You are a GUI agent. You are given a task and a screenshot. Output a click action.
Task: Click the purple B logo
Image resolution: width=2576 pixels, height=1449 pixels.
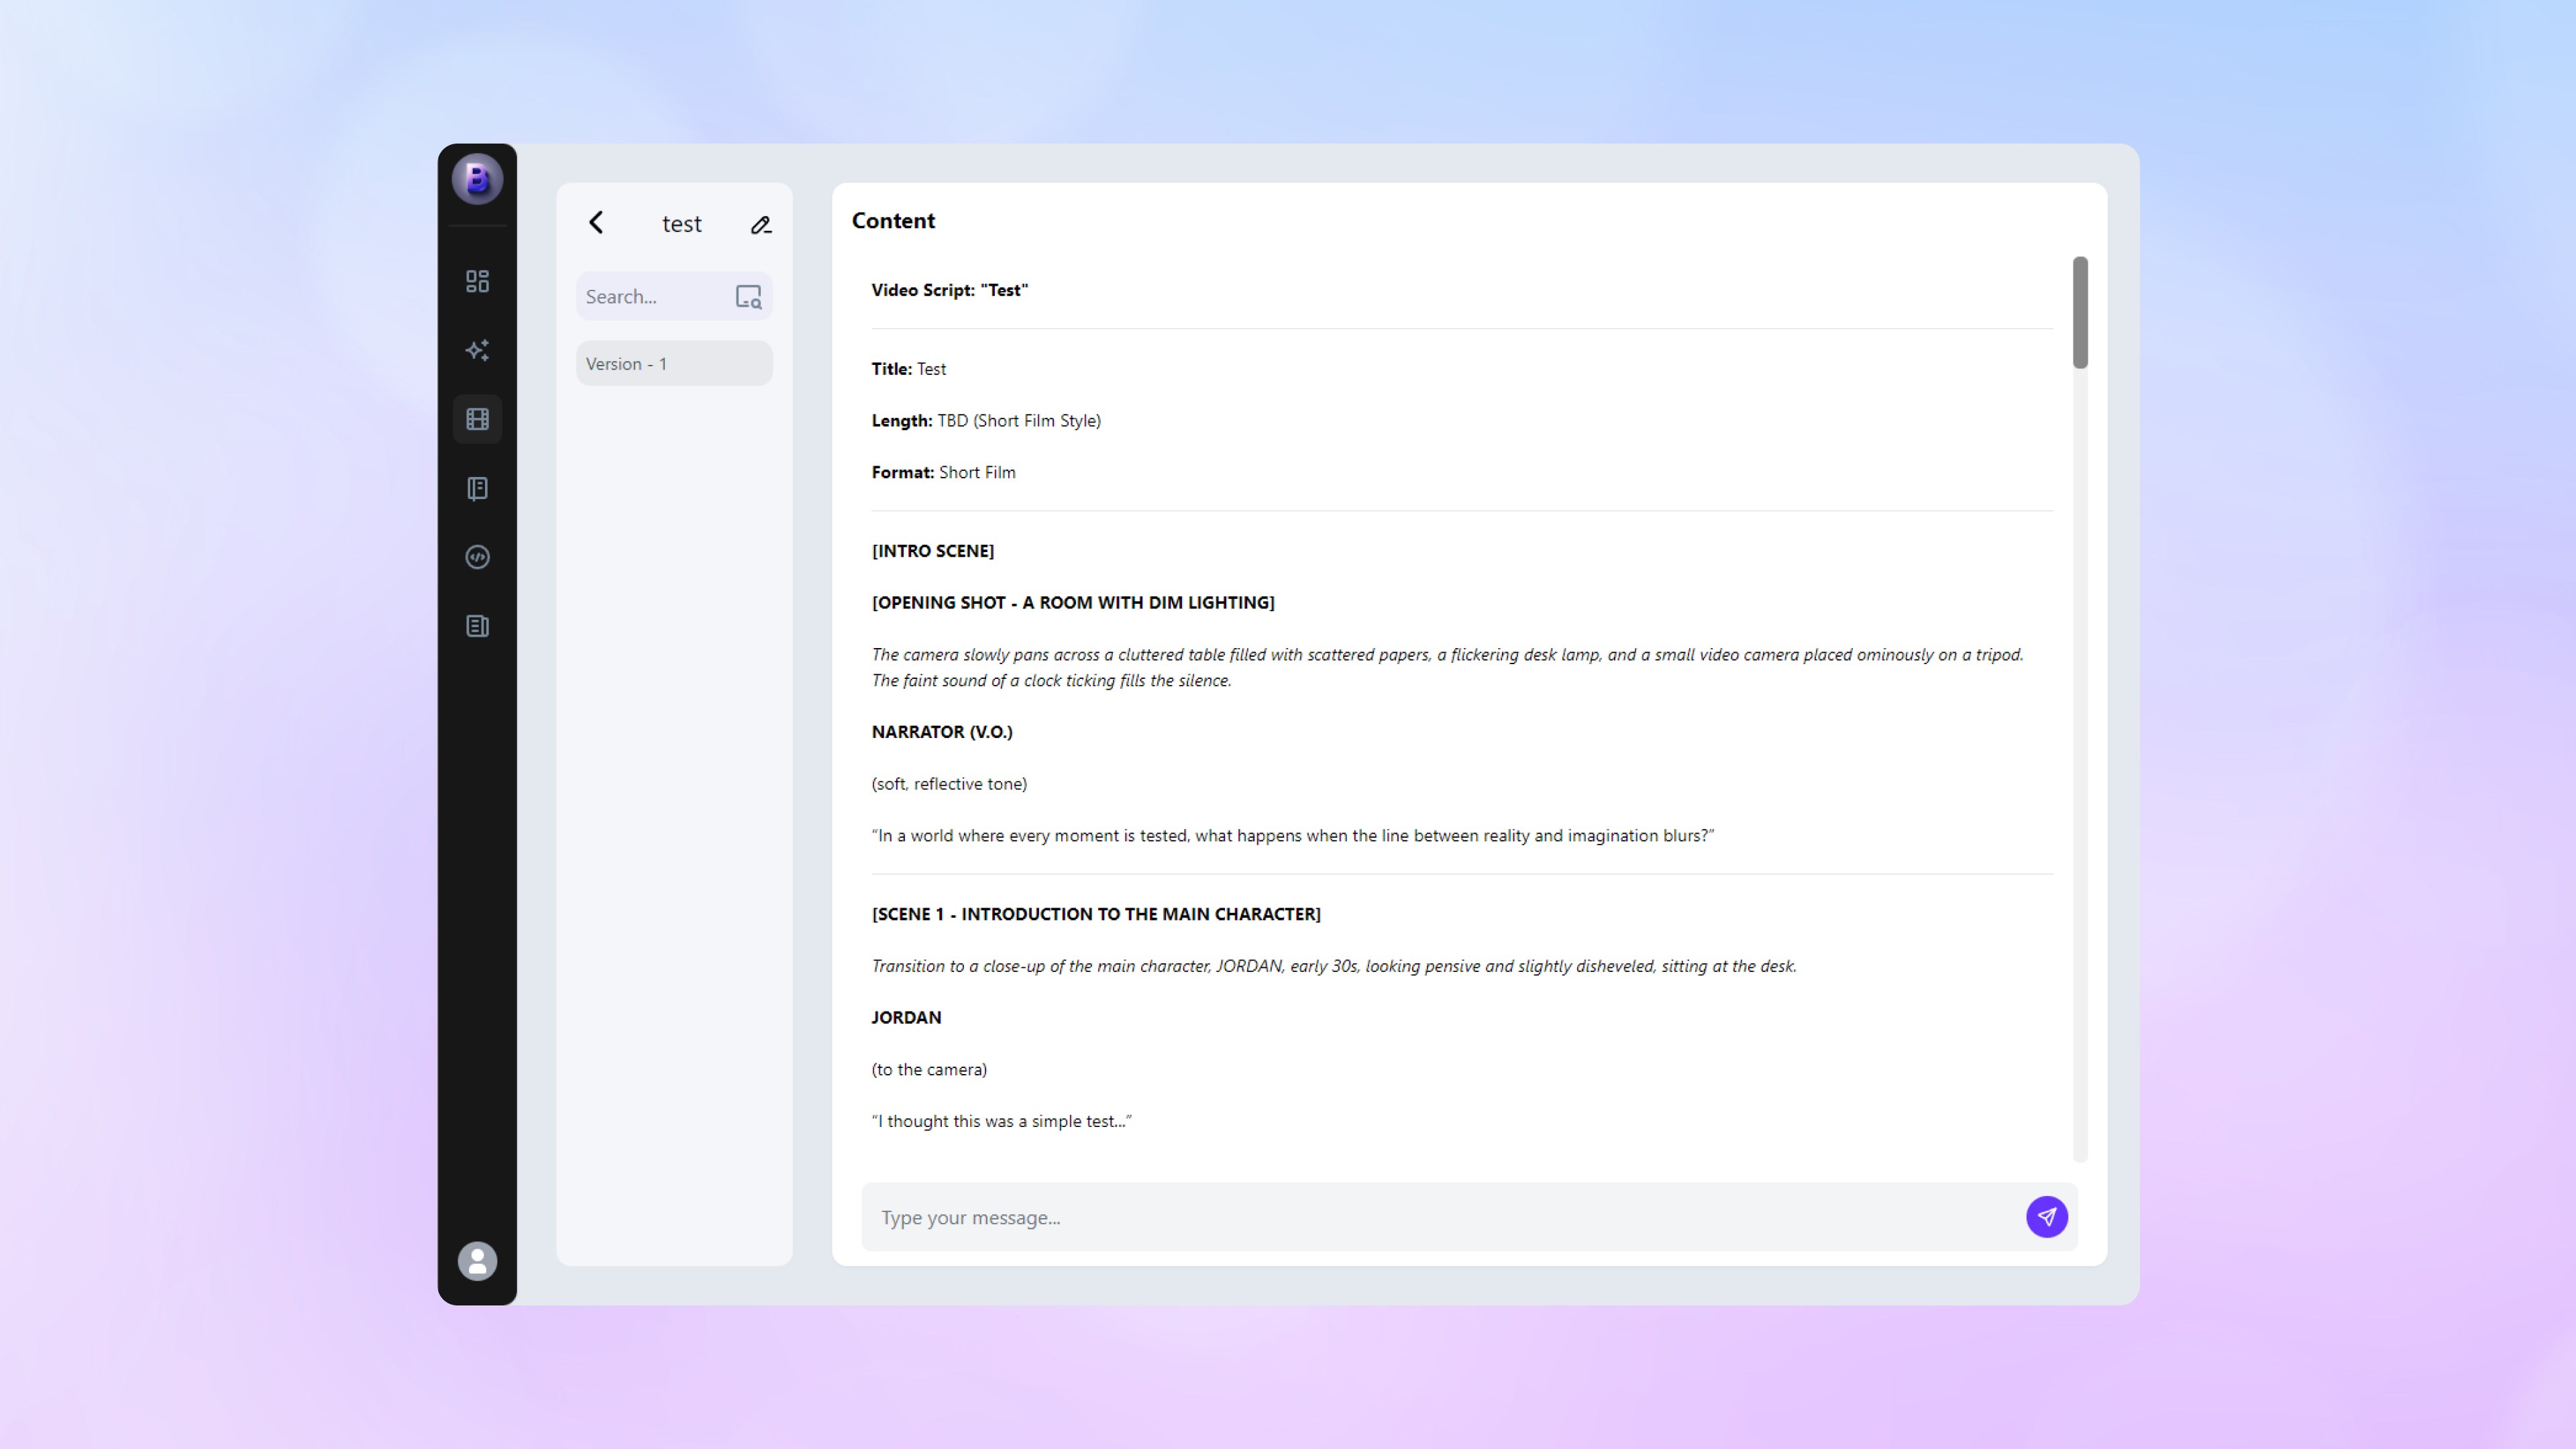(x=477, y=180)
